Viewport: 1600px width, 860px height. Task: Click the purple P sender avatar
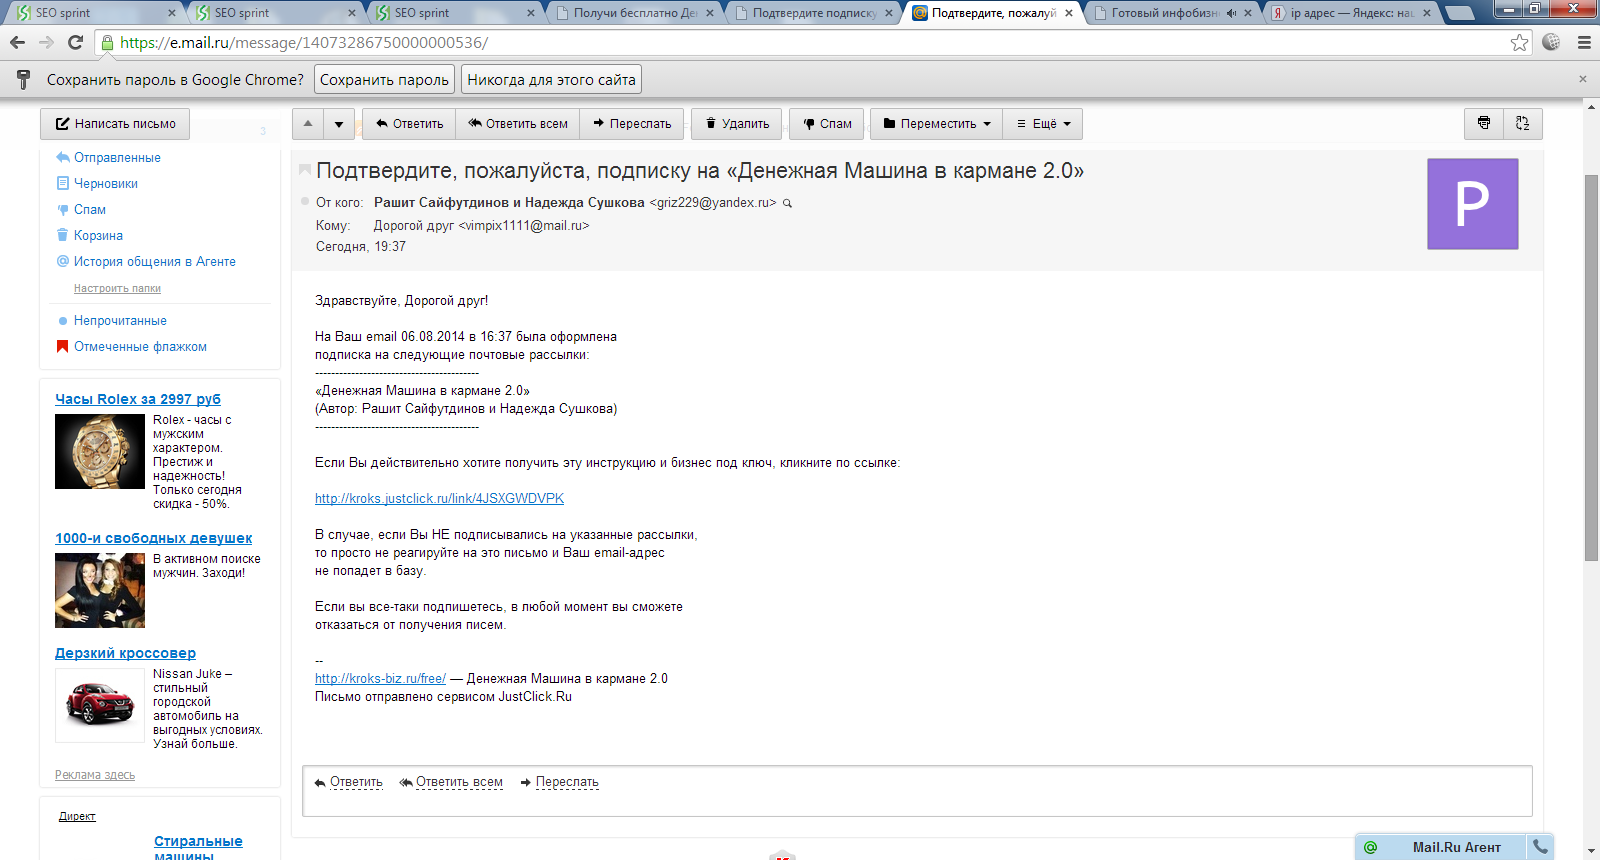(x=1472, y=204)
